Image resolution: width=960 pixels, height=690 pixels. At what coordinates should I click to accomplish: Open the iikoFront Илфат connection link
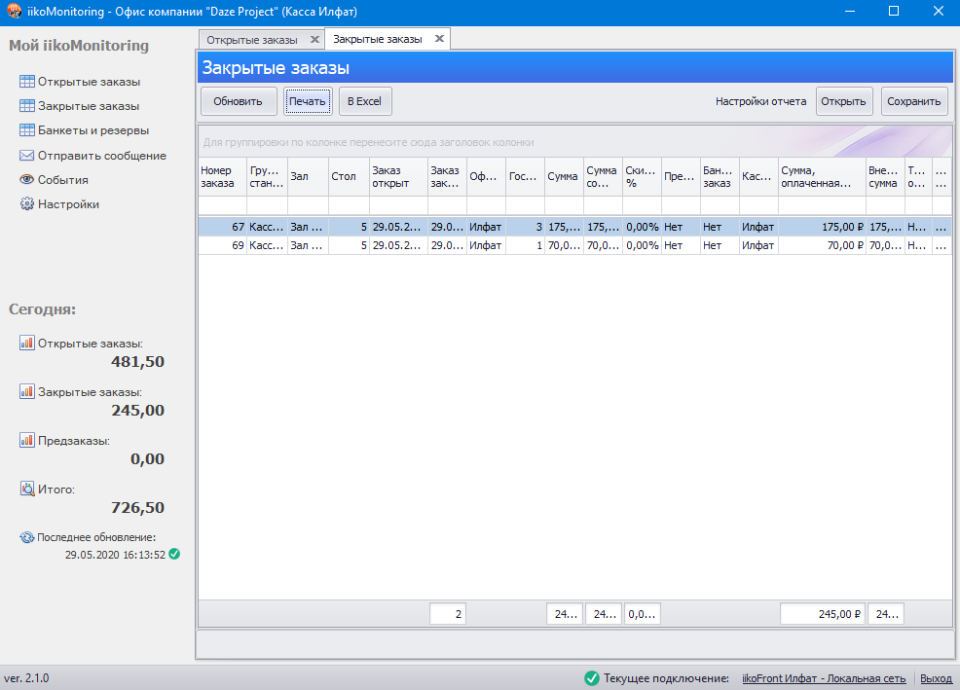[823, 678]
